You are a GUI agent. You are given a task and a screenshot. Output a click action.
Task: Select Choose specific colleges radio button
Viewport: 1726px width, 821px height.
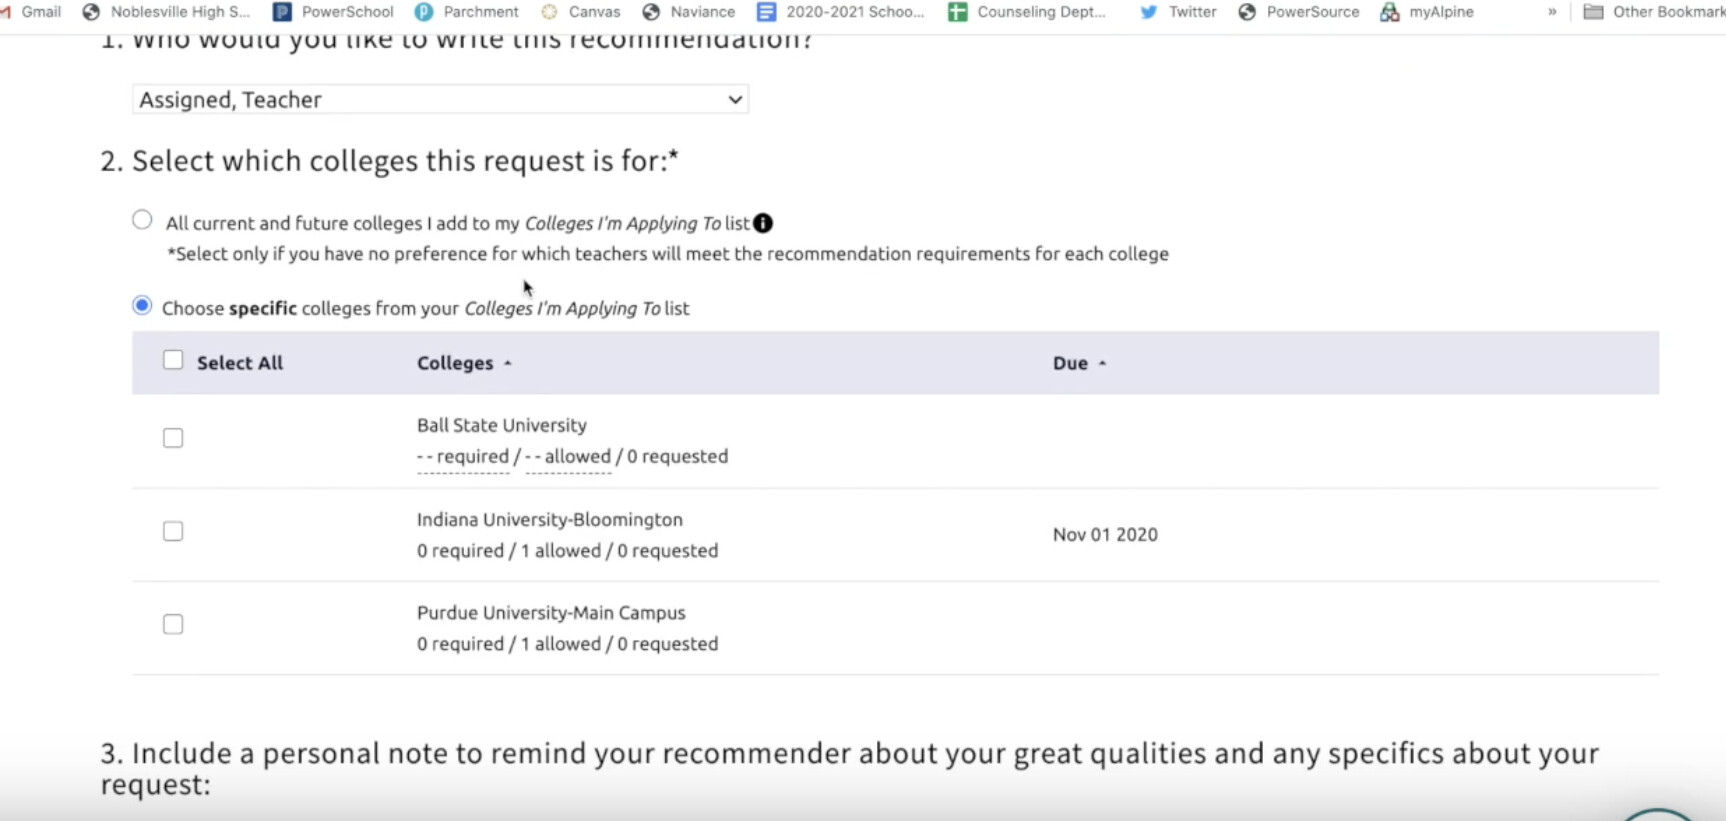(x=142, y=306)
